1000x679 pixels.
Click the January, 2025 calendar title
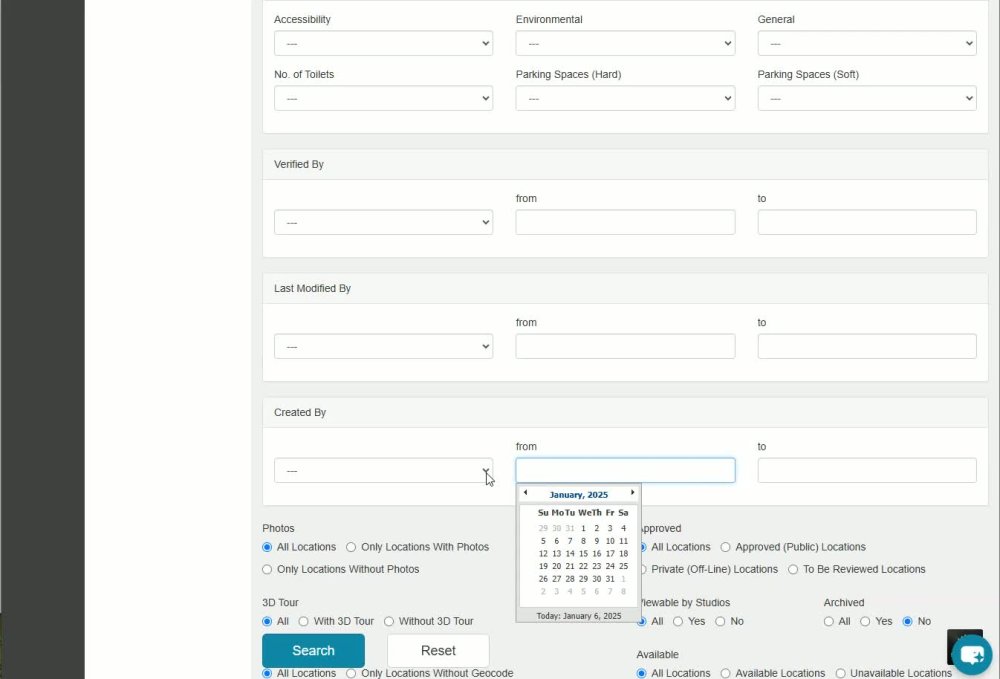(578, 495)
